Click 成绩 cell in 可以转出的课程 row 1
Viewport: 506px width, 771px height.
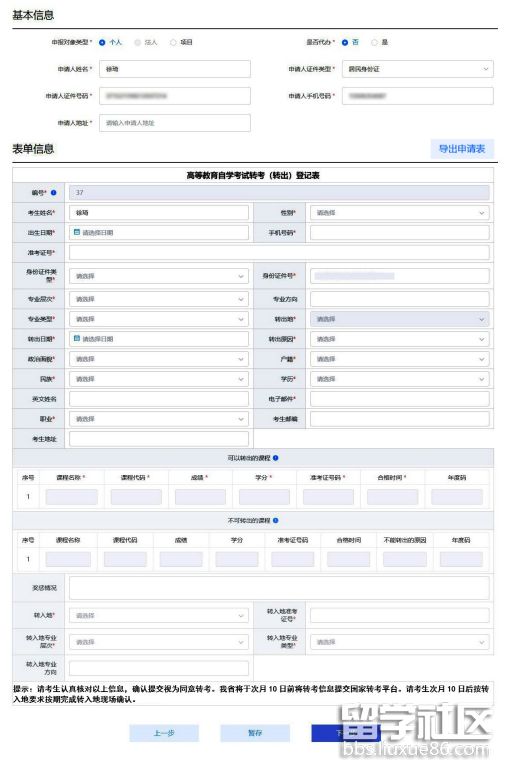click(x=200, y=497)
